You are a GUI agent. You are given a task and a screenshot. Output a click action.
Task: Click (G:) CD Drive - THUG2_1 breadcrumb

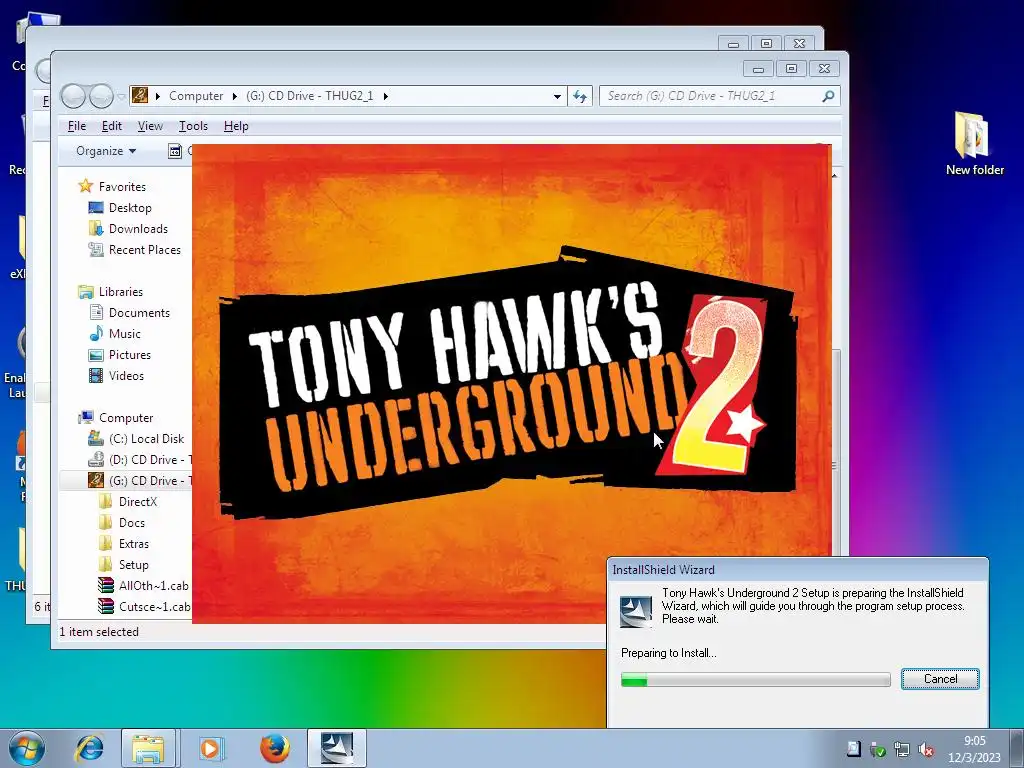[310, 96]
